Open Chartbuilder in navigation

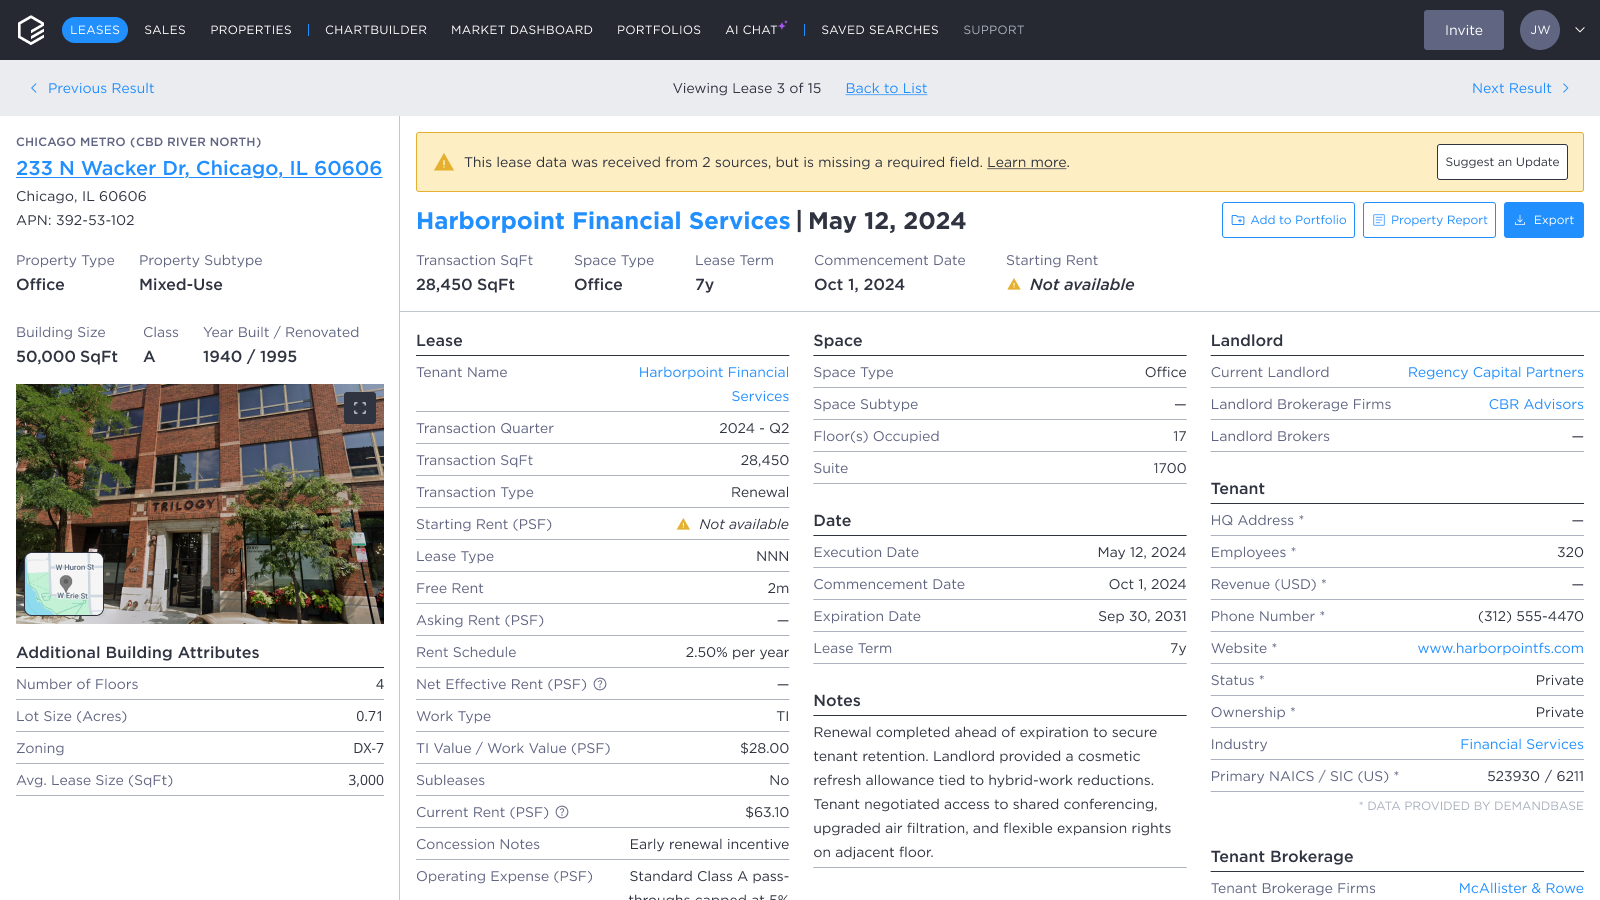coord(376,30)
